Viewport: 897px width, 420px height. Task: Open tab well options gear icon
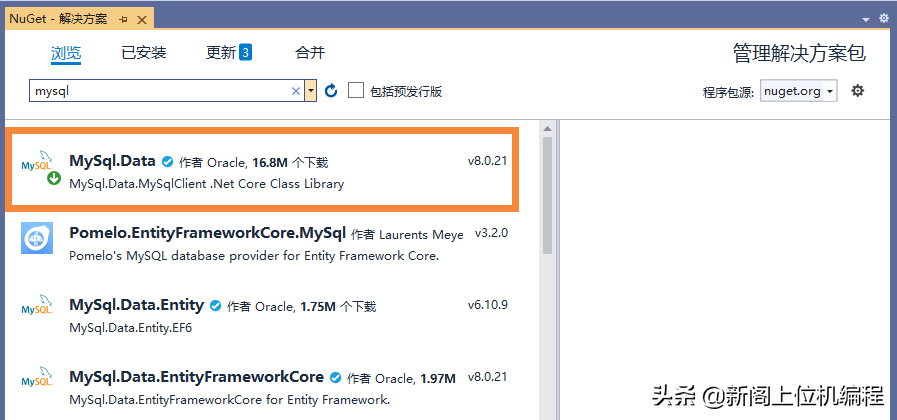click(884, 19)
